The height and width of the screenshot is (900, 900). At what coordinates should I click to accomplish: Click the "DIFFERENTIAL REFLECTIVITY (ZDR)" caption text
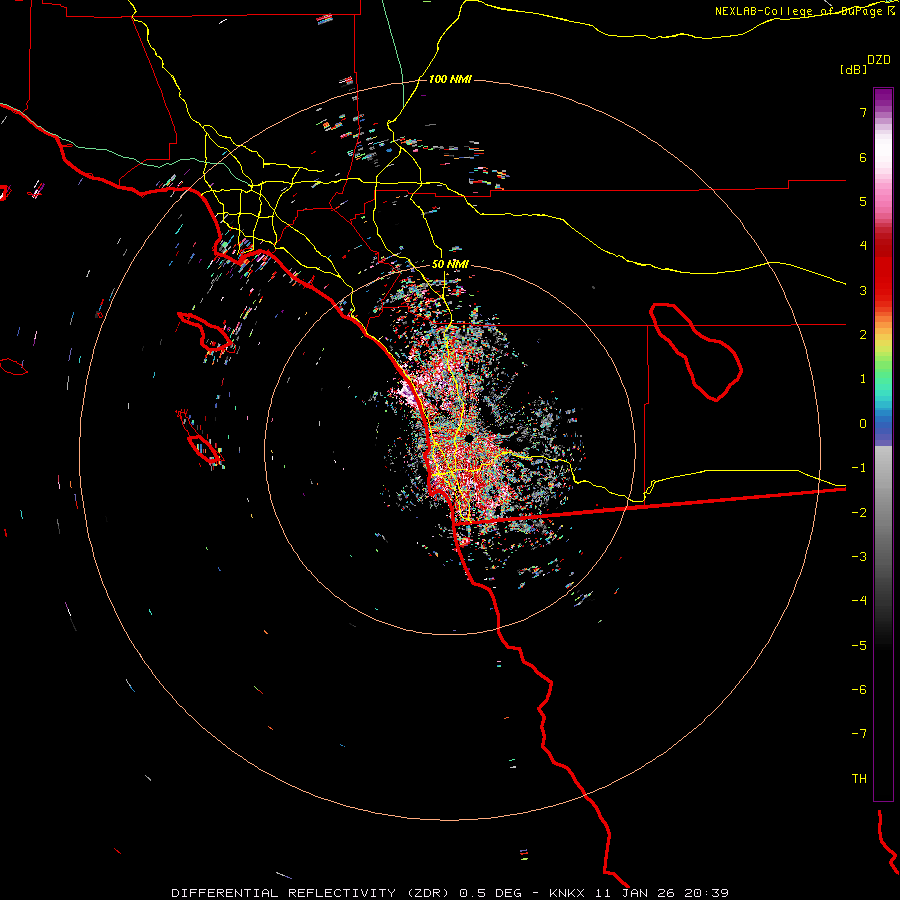coord(312,893)
